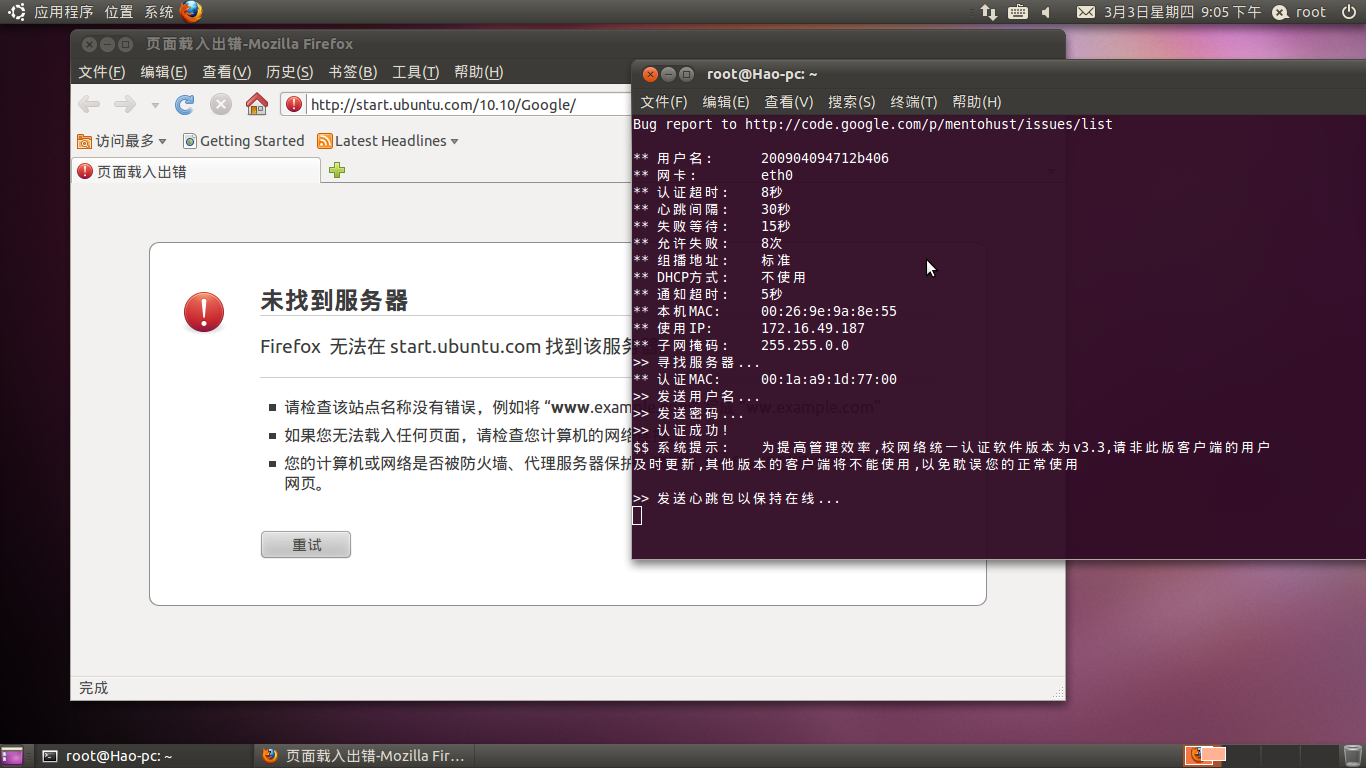Close the root@Hao-pc terminal window

click(x=650, y=74)
